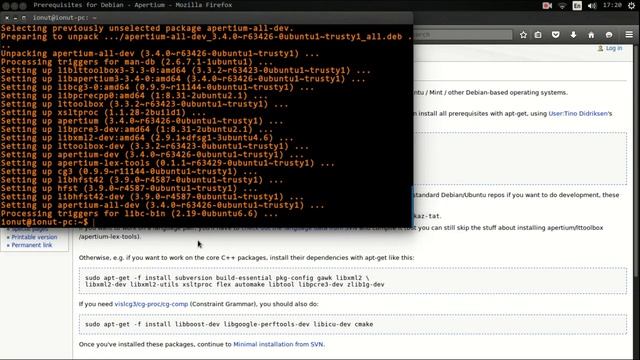
Task: Click 'Processing triggers for libc-bin' terminal line
Action: click(139, 213)
